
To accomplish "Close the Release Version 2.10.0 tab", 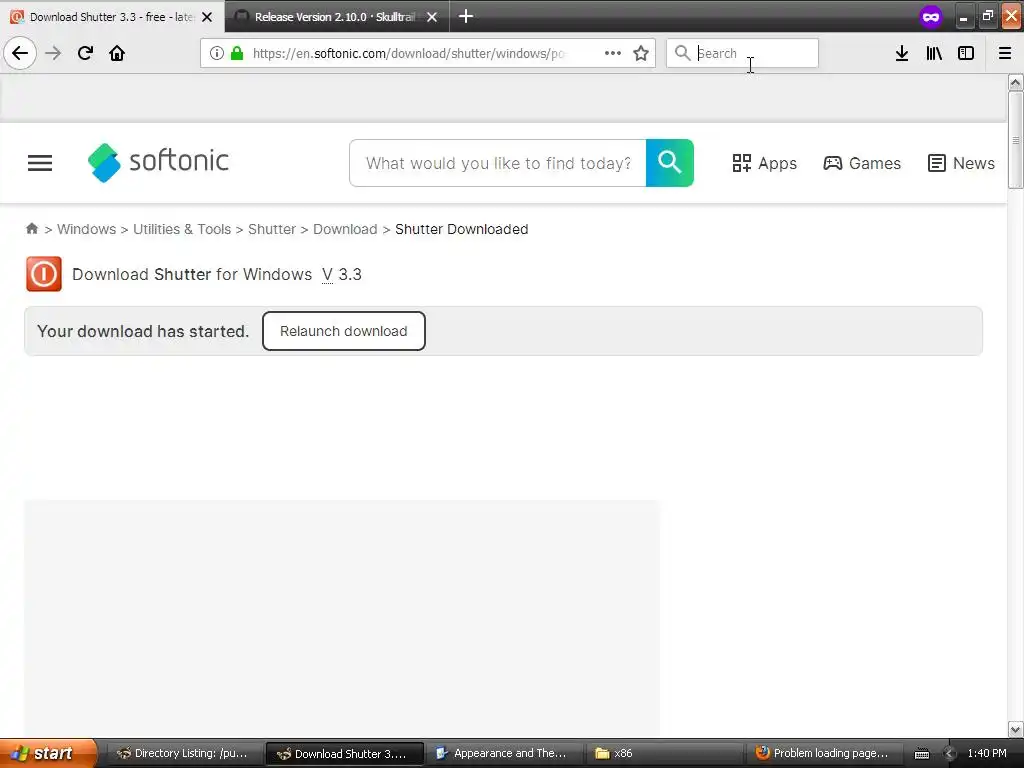I will (432, 17).
